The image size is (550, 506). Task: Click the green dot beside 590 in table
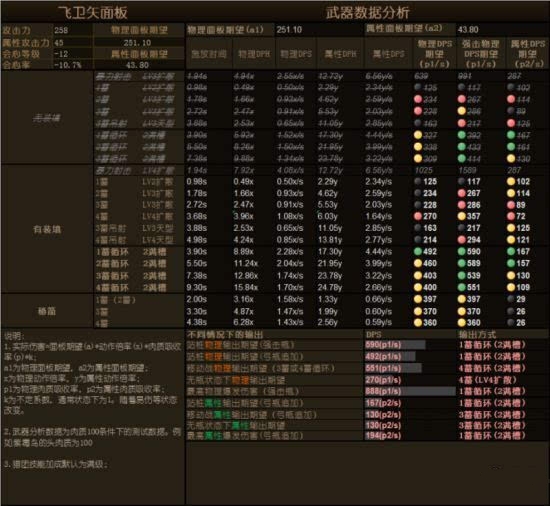tap(462, 251)
